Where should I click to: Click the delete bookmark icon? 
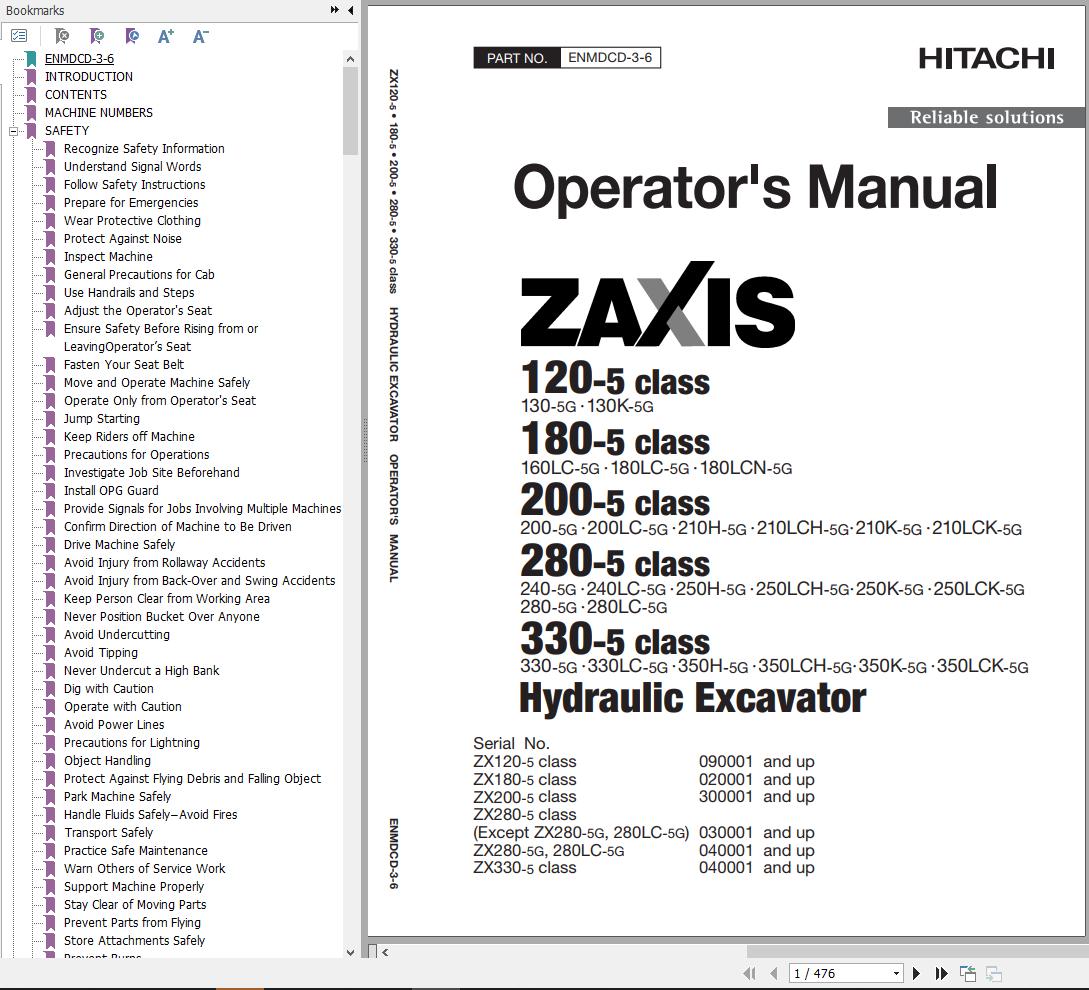(62, 35)
